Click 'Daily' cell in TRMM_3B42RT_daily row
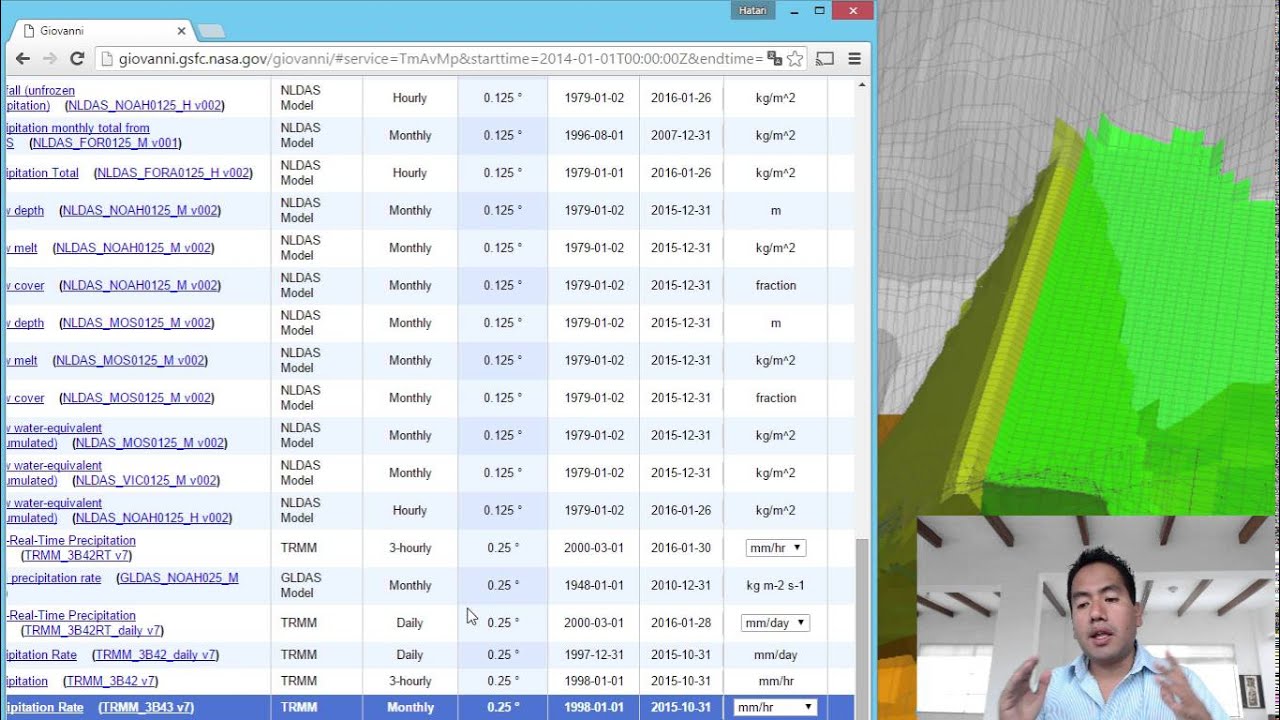Screen dimensions: 1280x720 point(410,623)
